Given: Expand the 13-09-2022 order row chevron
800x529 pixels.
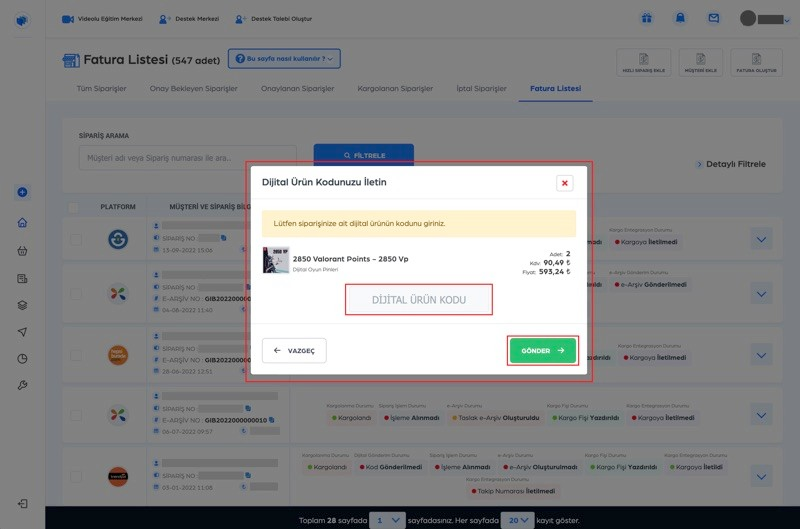Looking at the screenshot, I should [x=761, y=239].
